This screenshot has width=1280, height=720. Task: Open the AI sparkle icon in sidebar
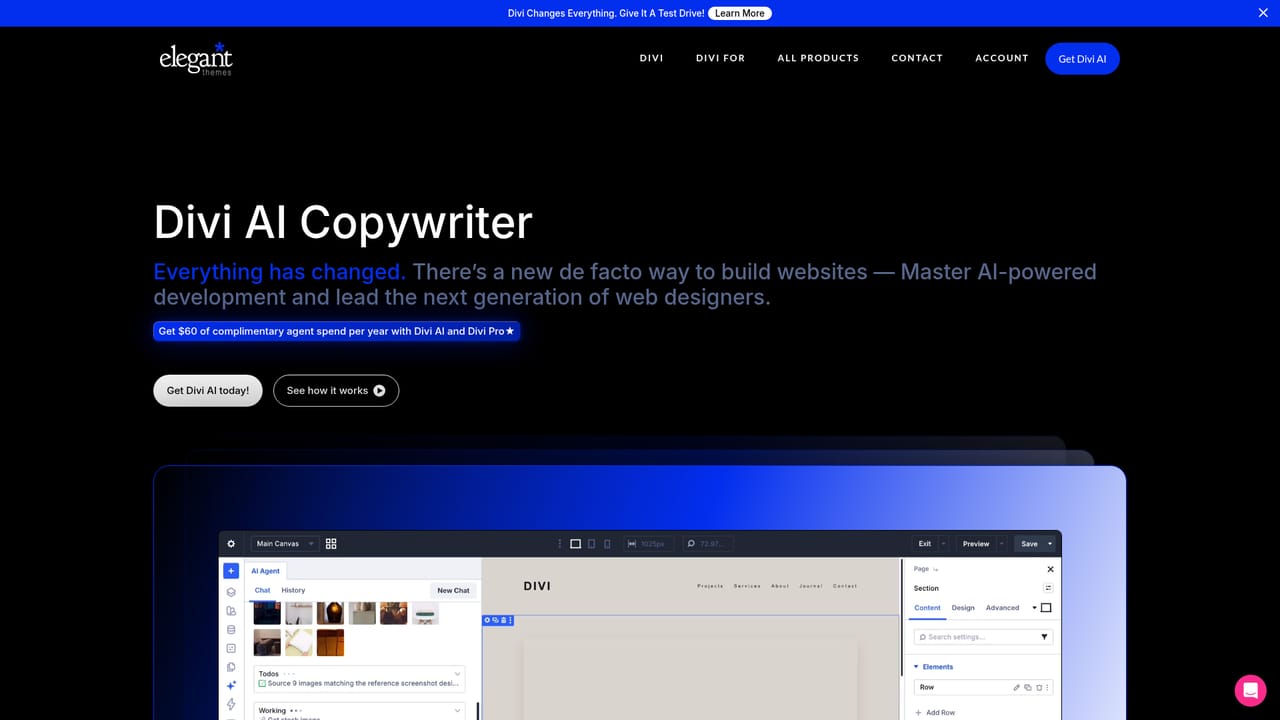click(231, 686)
